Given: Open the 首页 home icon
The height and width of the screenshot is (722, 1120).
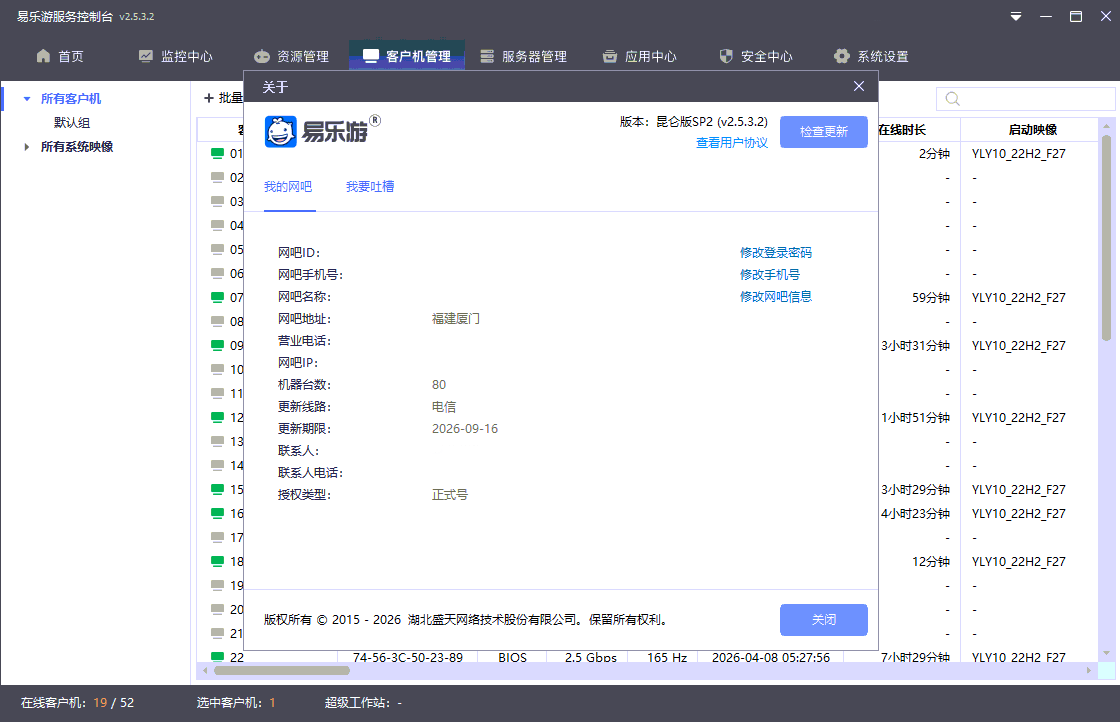Looking at the screenshot, I should click(42, 56).
